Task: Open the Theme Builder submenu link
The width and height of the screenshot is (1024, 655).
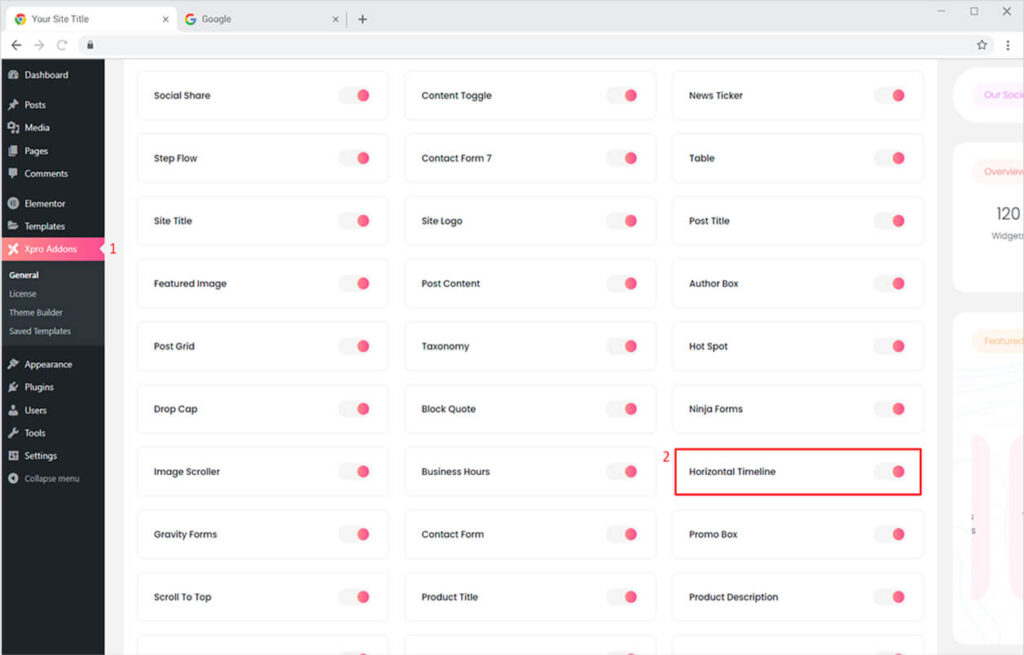Action: point(36,313)
